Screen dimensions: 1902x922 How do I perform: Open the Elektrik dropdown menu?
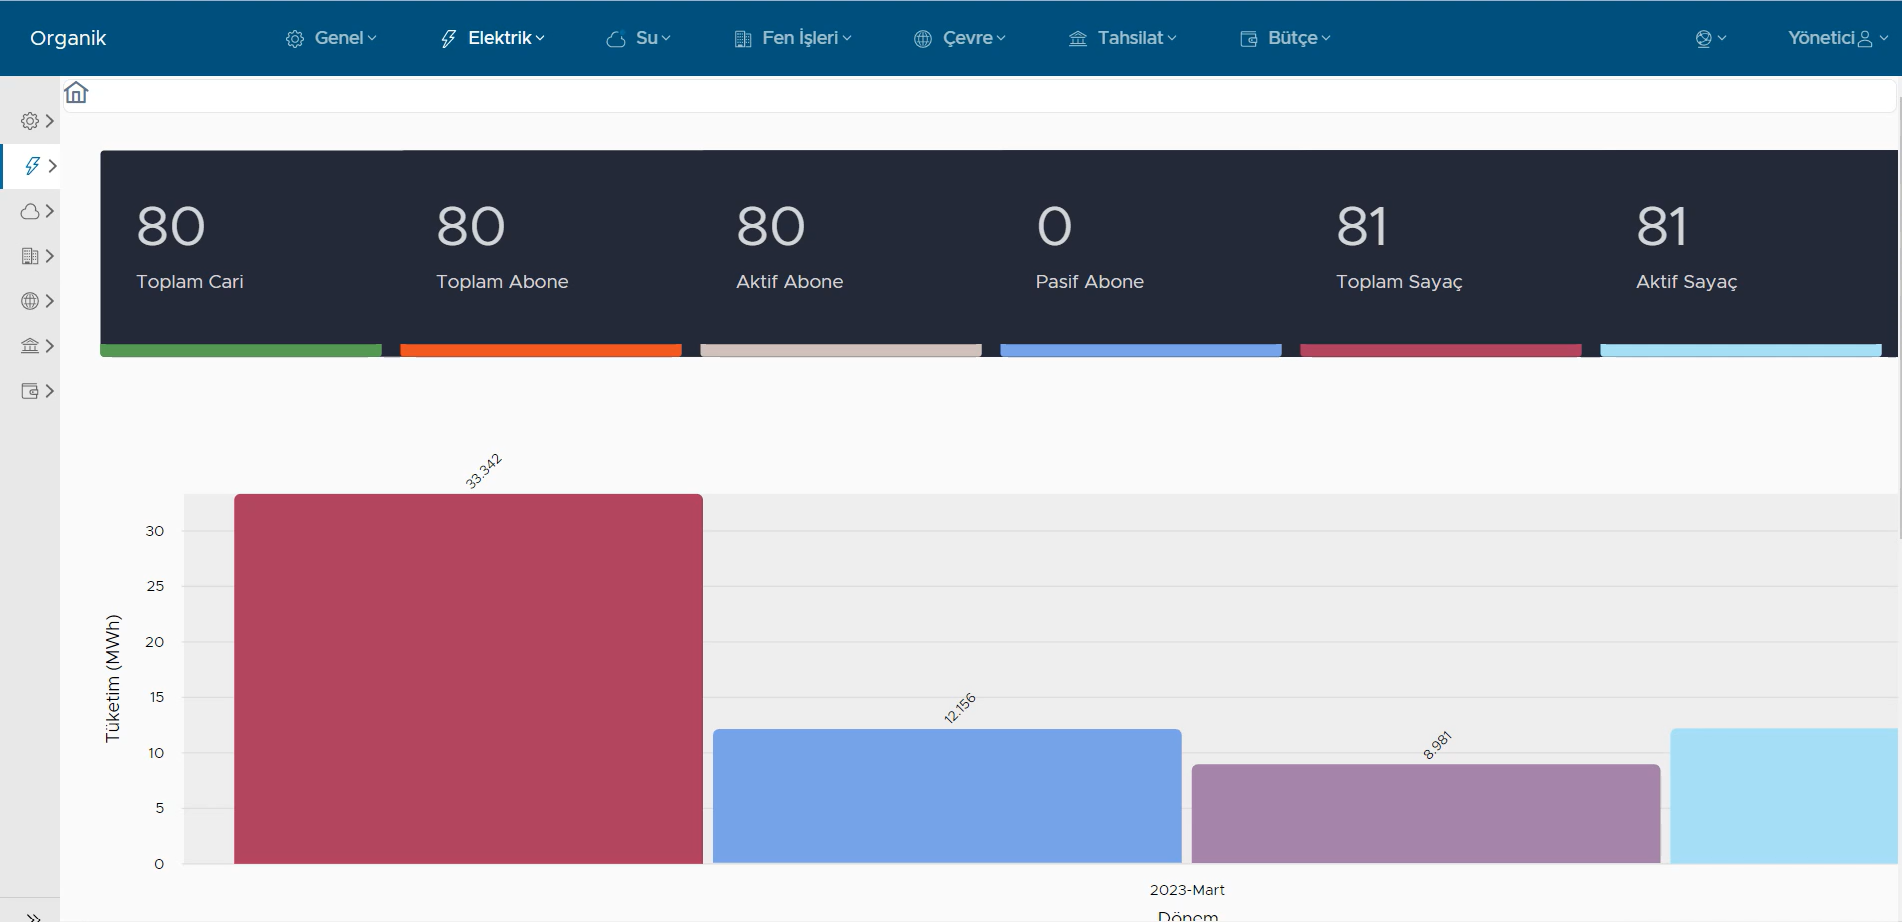click(x=493, y=38)
